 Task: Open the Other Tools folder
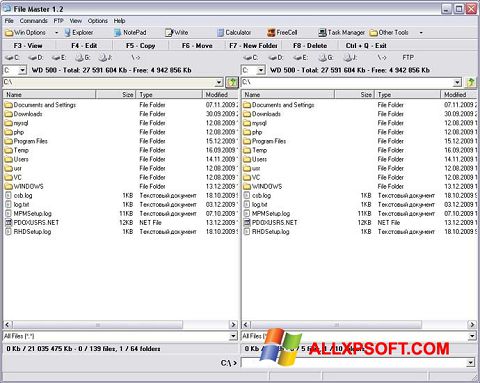click(x=389, y=33)
